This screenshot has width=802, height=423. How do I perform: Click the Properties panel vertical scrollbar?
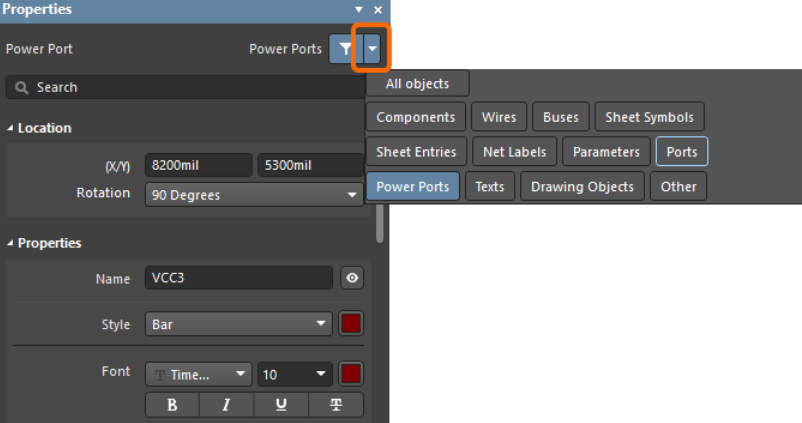pyautogui.click(x=380, y=223)
